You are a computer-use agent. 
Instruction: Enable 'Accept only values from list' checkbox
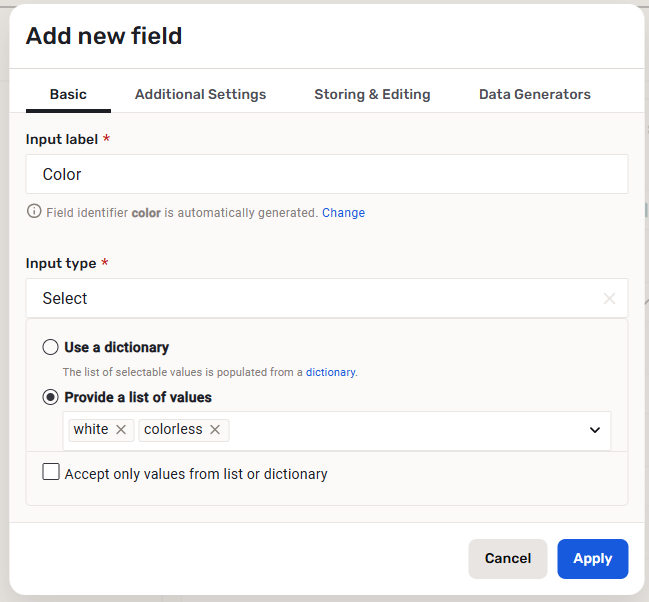click(x=51, y=473)
